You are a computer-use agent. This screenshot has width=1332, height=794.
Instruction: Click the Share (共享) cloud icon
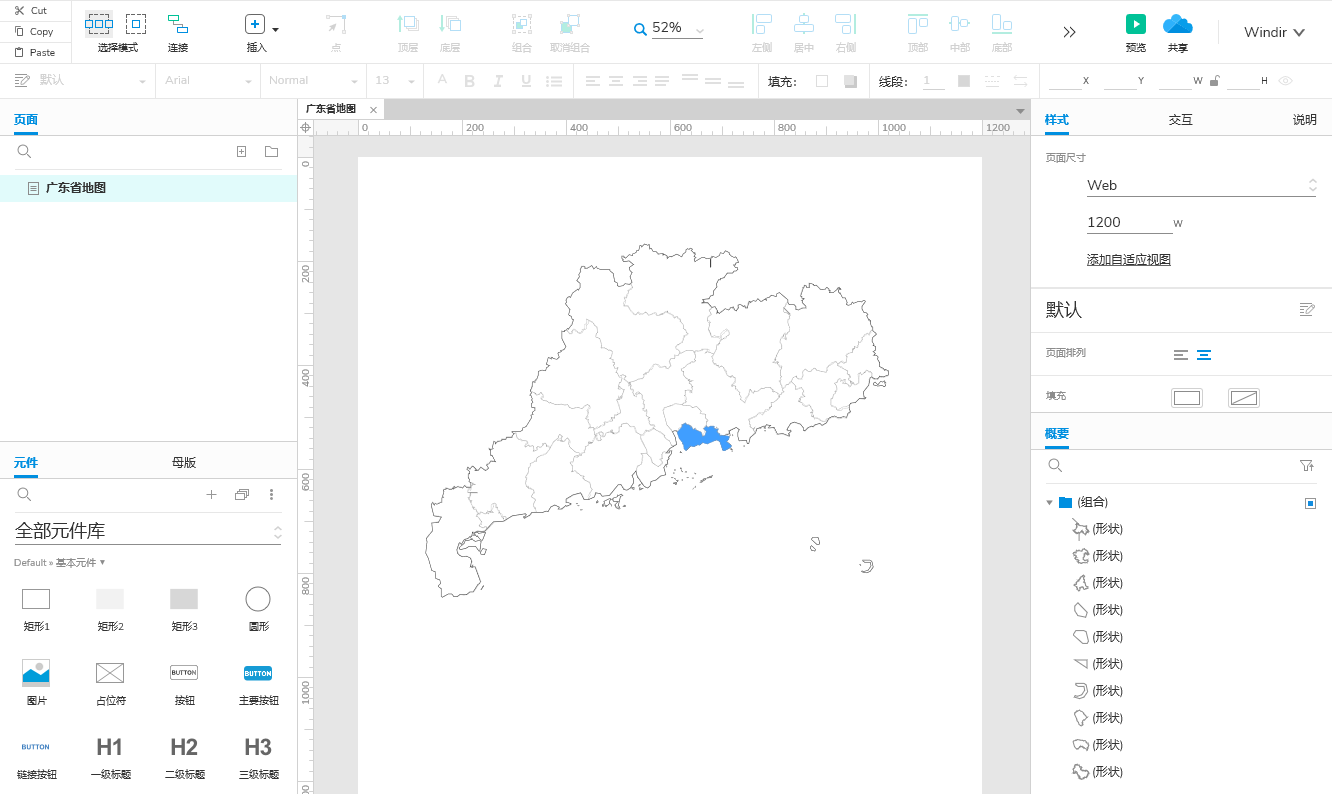point(1178,24)
